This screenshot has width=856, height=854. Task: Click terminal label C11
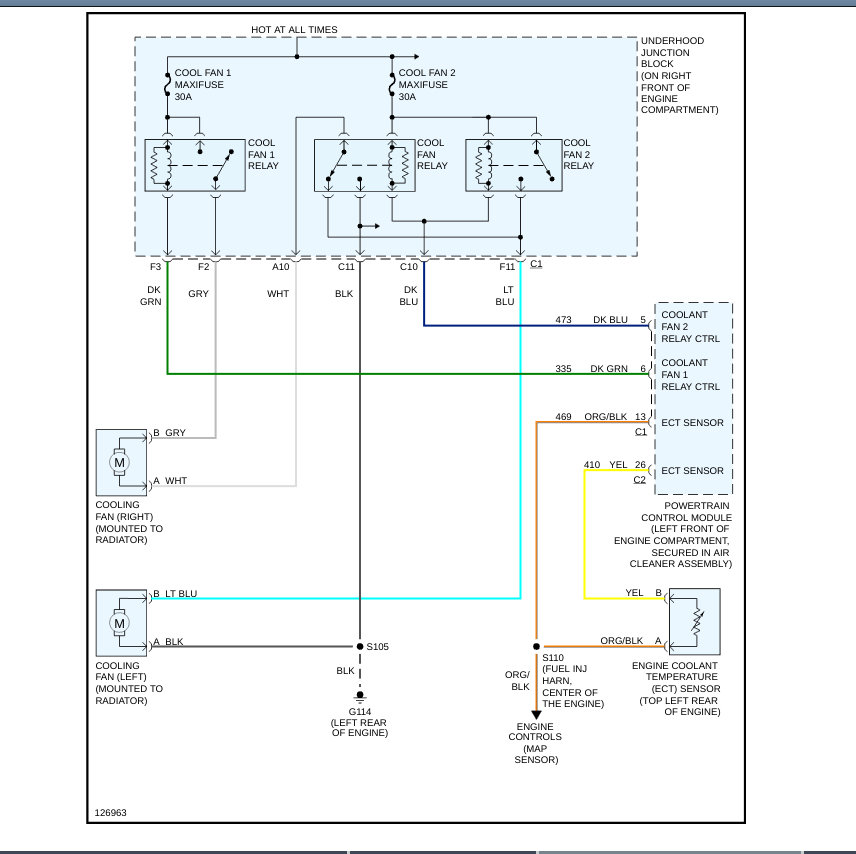tap(346, 266)
